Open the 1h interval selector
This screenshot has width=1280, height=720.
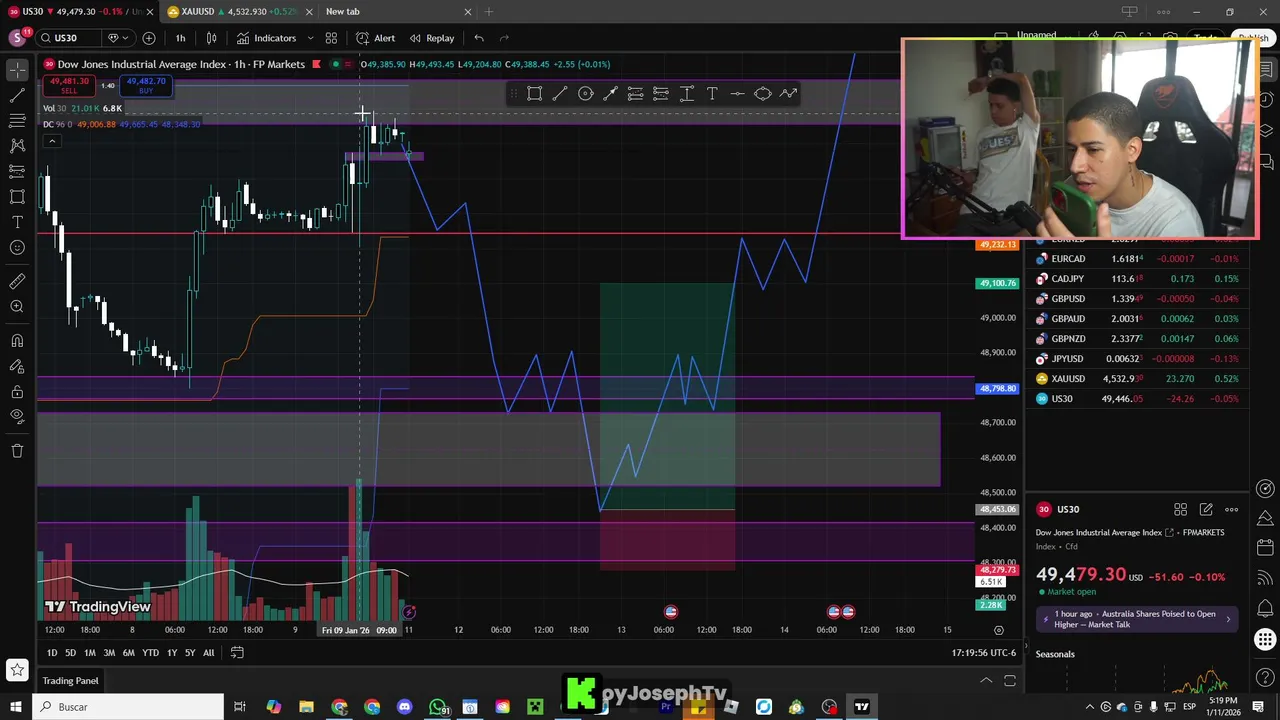point(180,38)
